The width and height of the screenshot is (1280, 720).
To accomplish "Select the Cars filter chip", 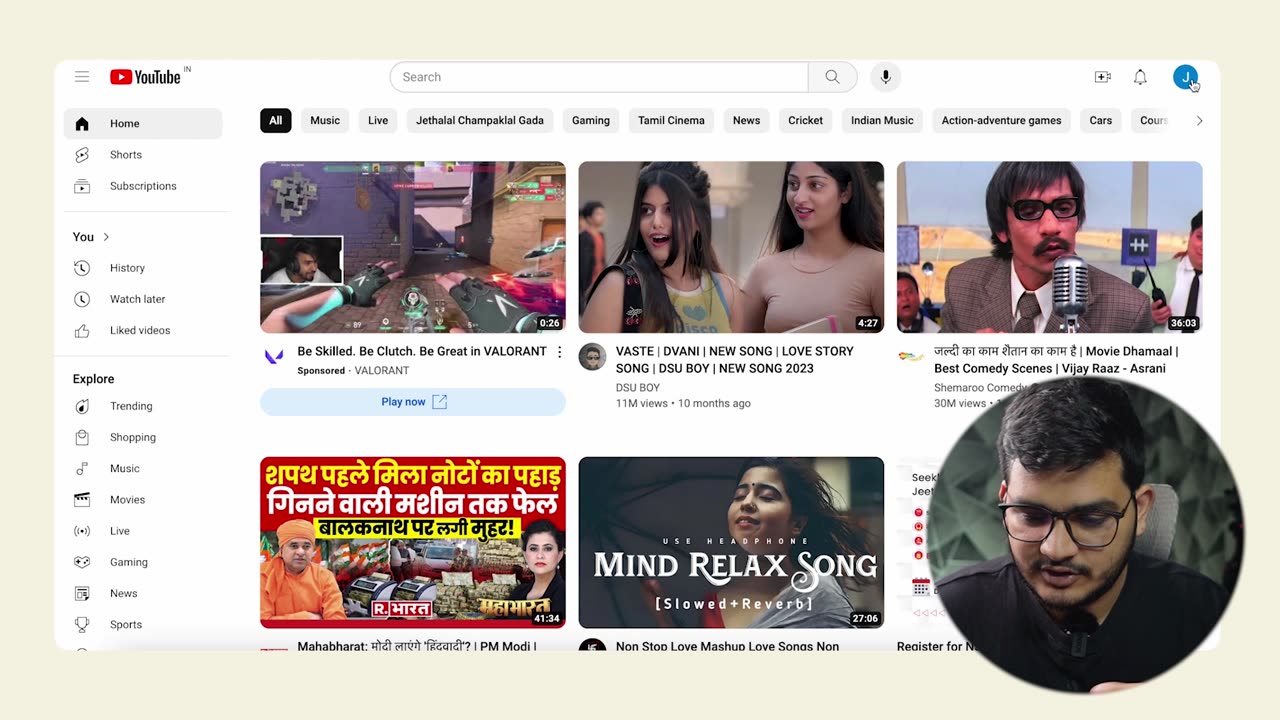I will [1101, 121].
